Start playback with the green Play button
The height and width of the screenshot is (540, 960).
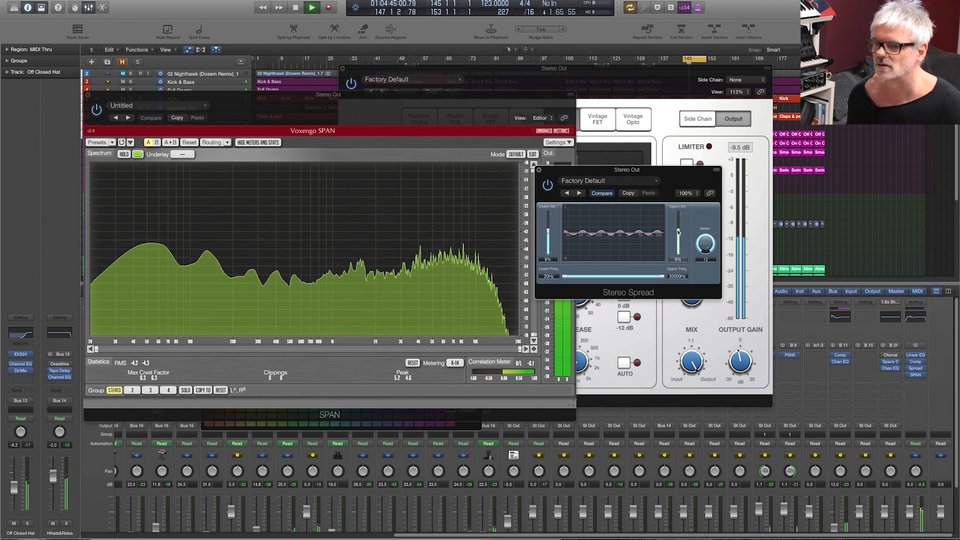(x=312, y=7)
